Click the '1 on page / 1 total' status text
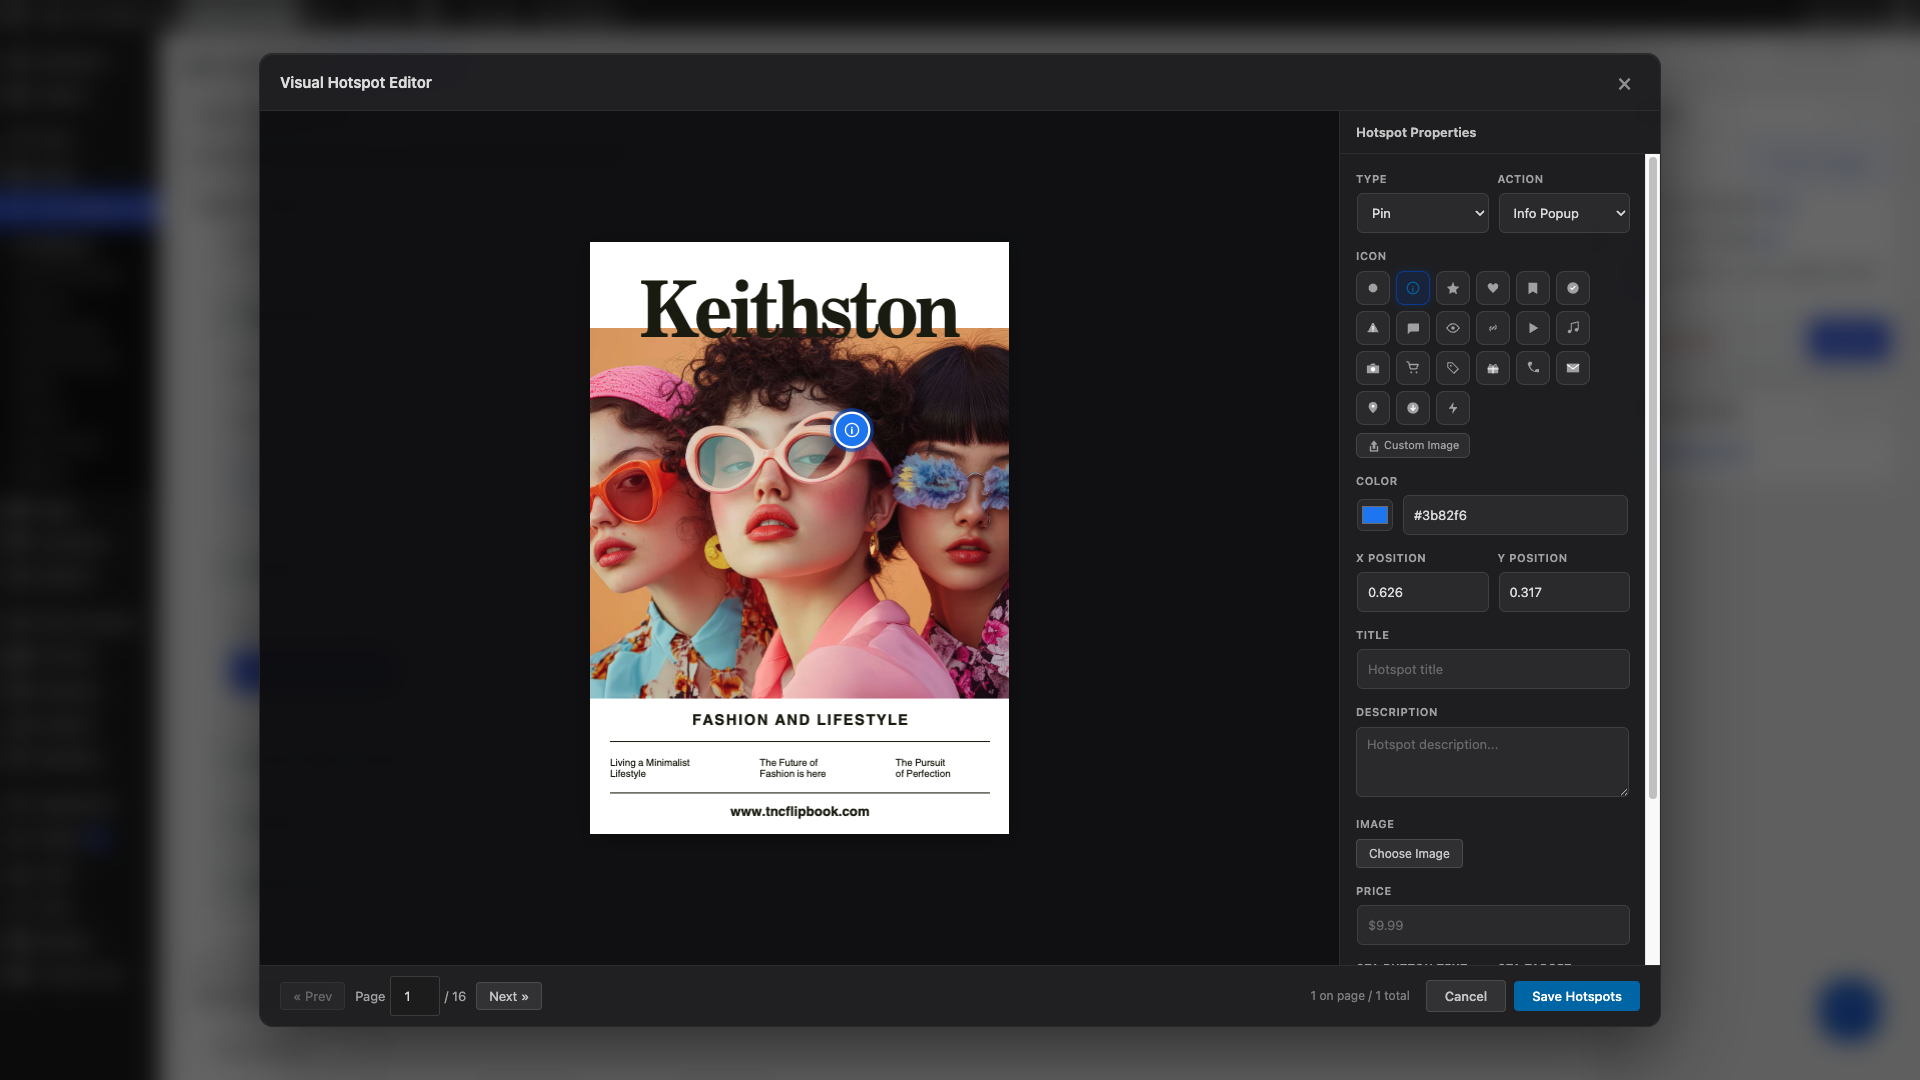The height and width of the screenshot is (1080, 1920). click(1360, 996)
